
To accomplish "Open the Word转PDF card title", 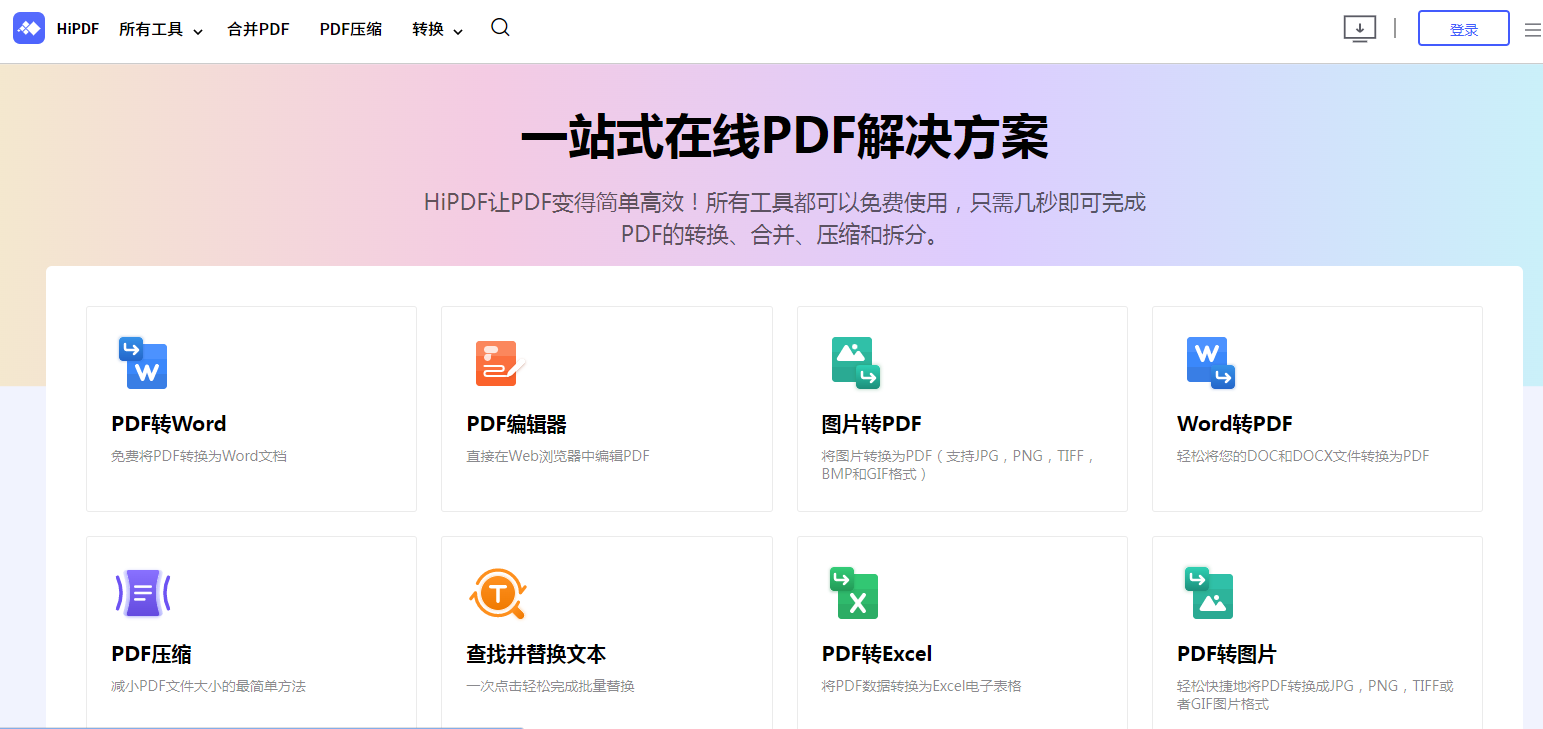I will [1234, 424].
